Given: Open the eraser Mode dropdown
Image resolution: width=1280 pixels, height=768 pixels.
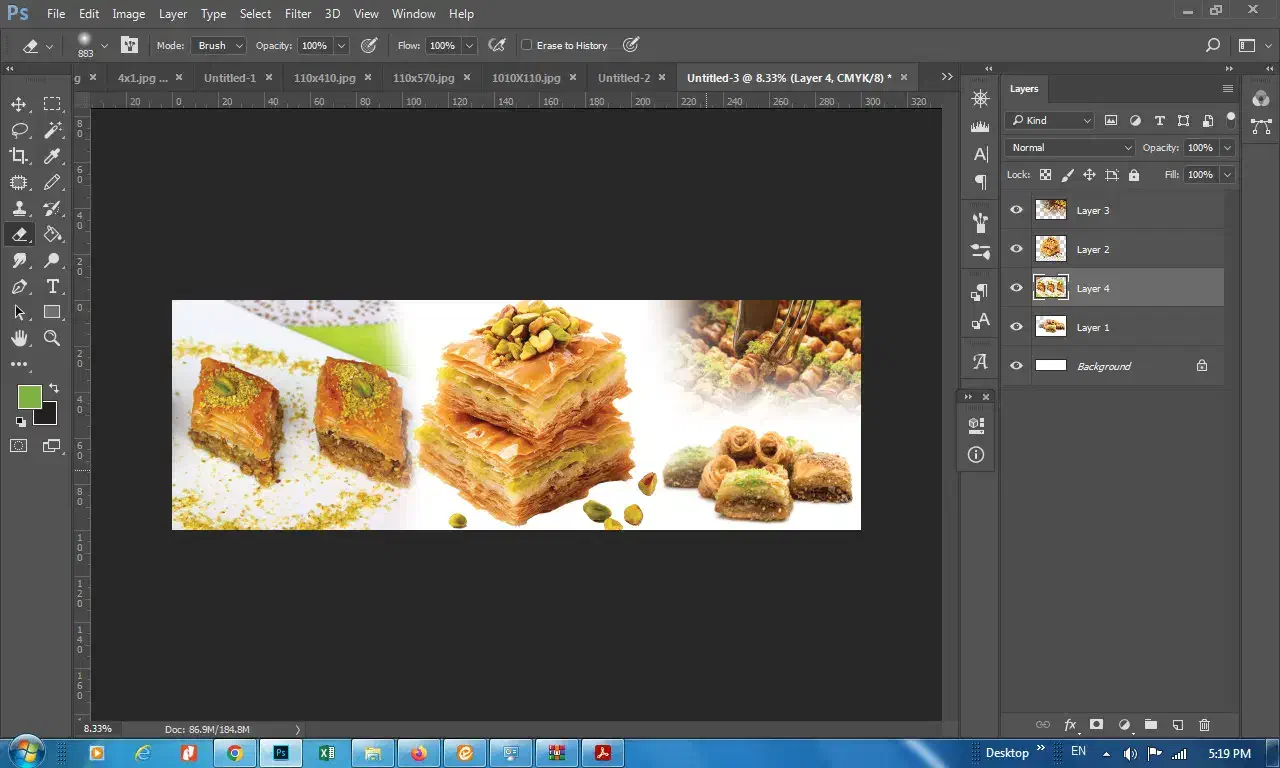Looking at the screenshot, I should (218, 46).
